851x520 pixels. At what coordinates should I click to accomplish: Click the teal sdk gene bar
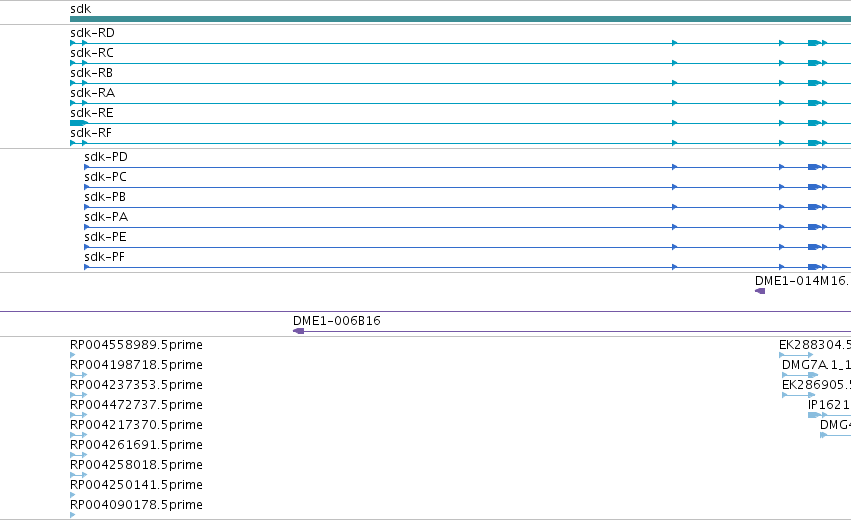click(460, 19)
